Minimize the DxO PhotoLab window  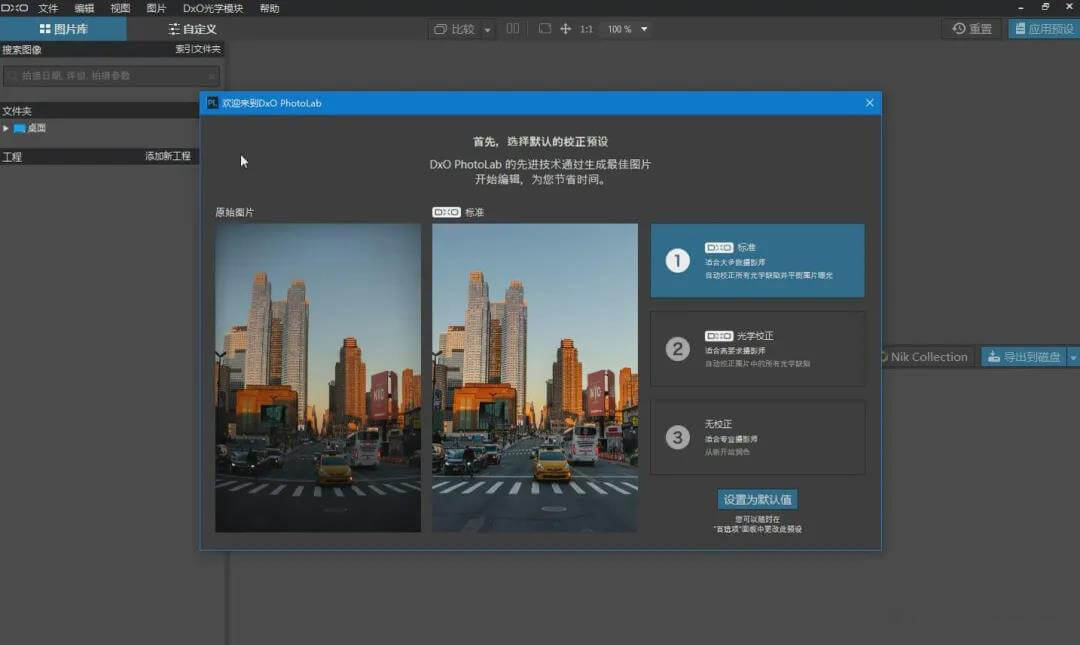1021,7
